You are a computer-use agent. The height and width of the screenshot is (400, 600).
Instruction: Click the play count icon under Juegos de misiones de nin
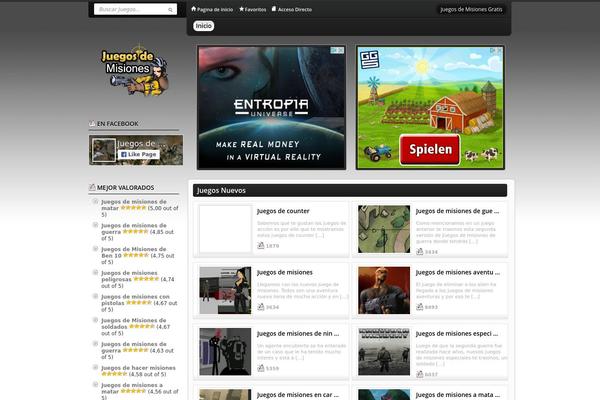tap(261, 368)
